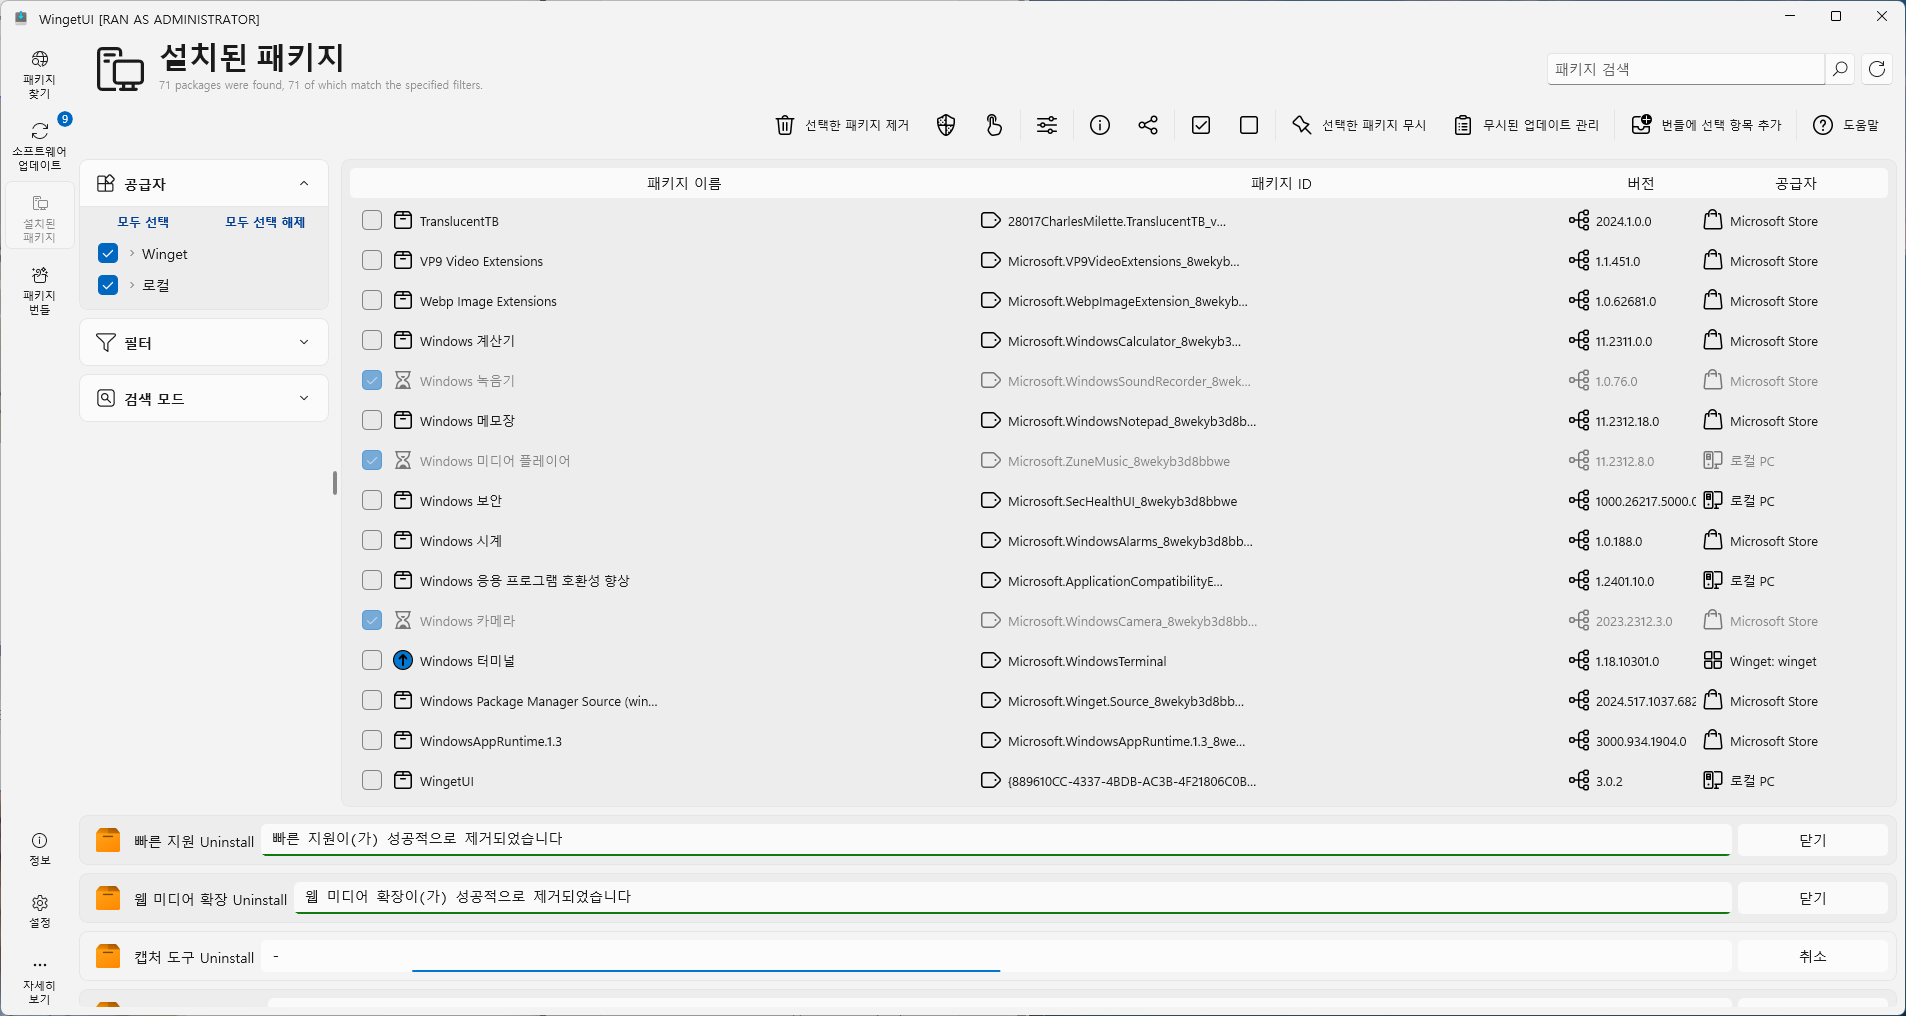Close the 웹 미디어 확장 Uninstall result

1812,898
